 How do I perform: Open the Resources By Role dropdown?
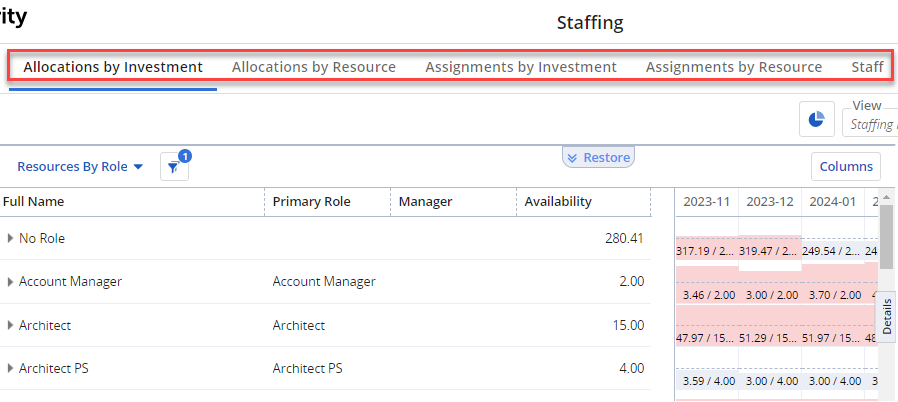coord(80,167)
